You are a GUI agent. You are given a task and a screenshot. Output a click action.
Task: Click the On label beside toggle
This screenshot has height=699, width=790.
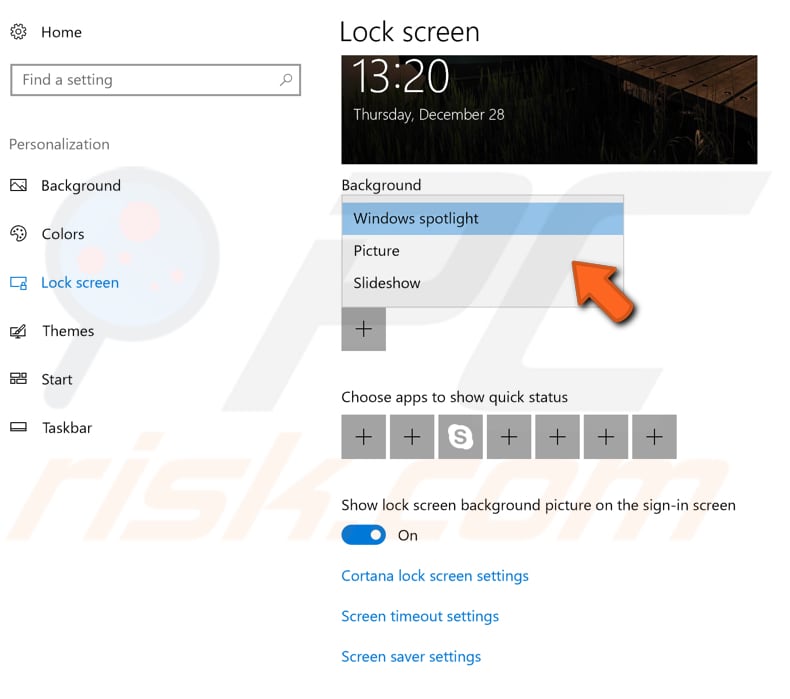[x=408, y=535]
